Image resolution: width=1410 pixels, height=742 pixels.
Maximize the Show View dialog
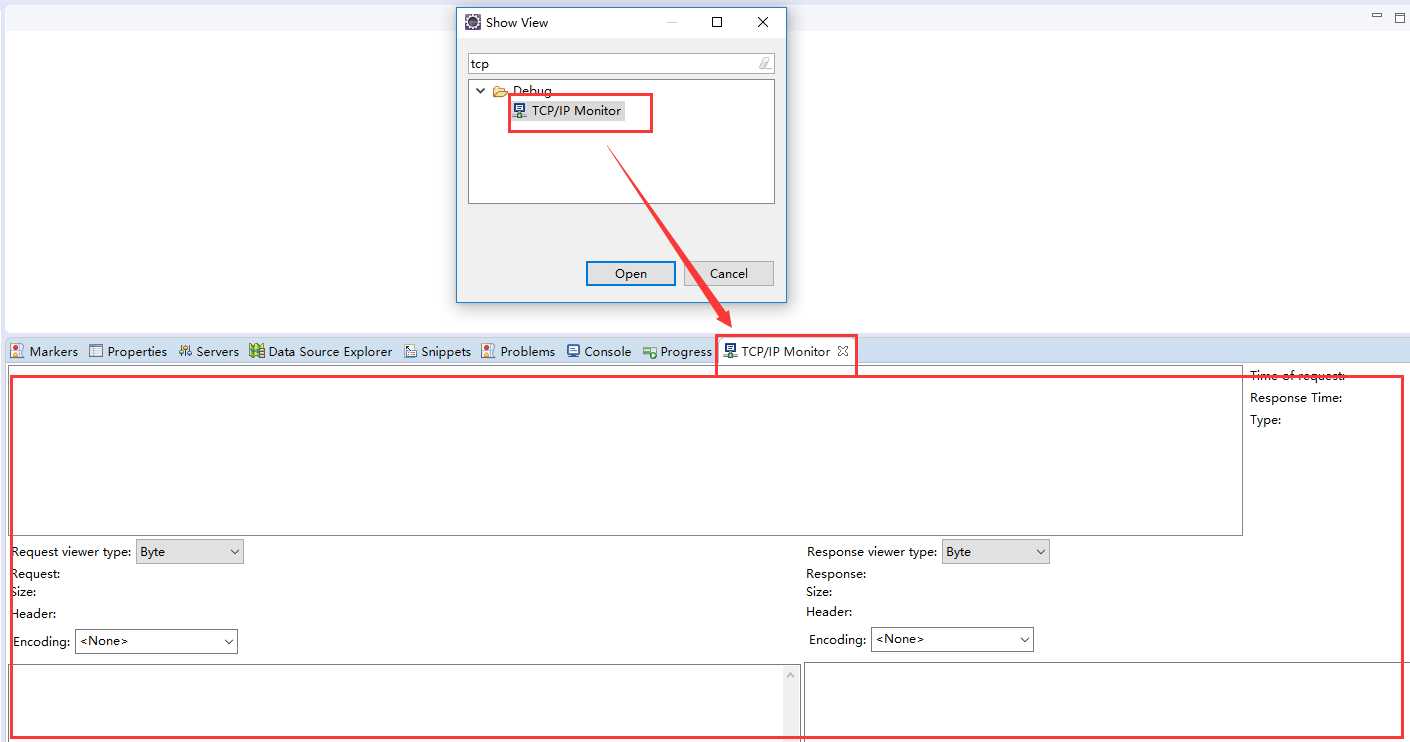tap(717, 22)
